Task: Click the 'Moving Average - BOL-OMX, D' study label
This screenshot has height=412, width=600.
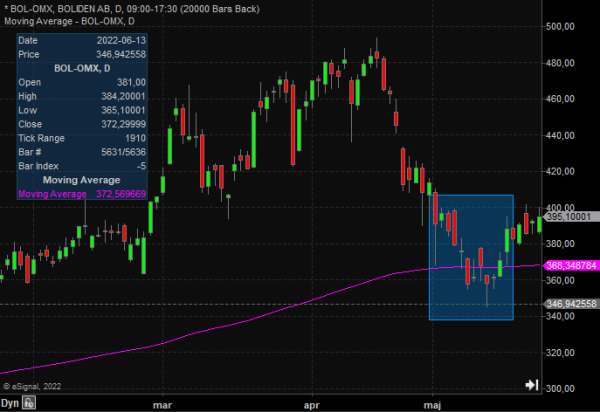Action: pyautogui.click(x=69, y=21)
